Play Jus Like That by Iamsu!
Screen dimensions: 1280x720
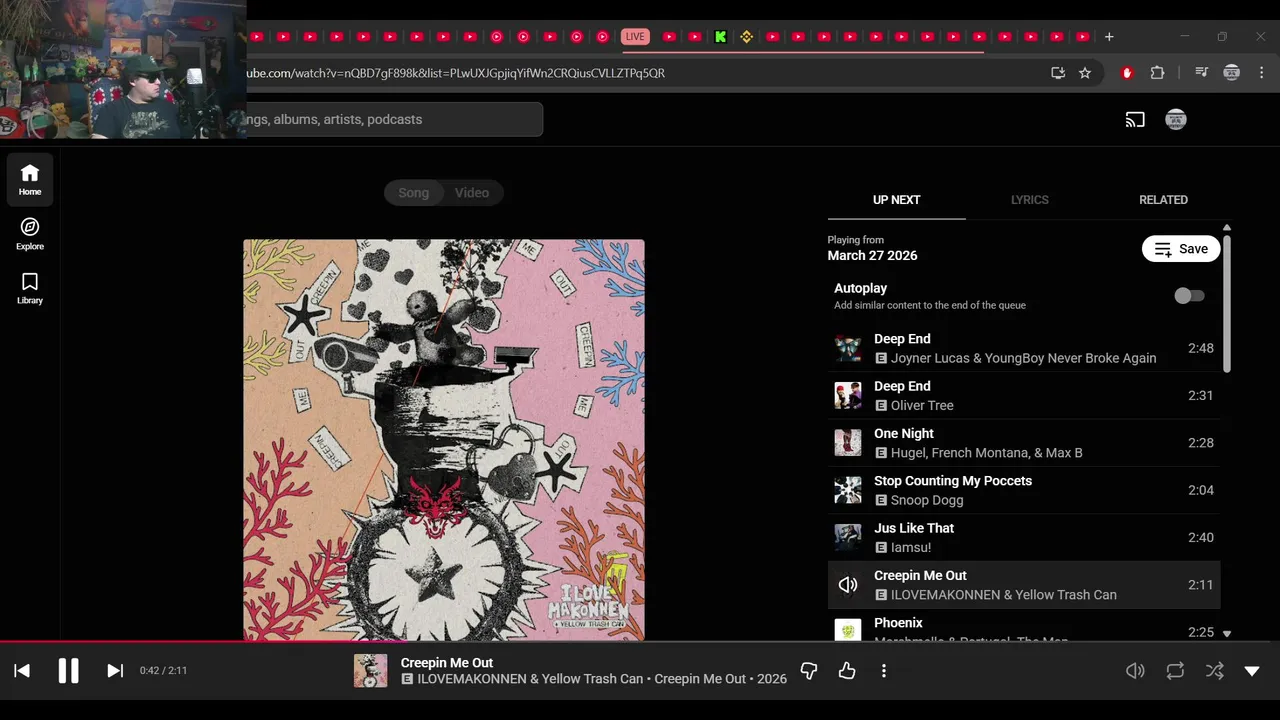pos(1024,538)
